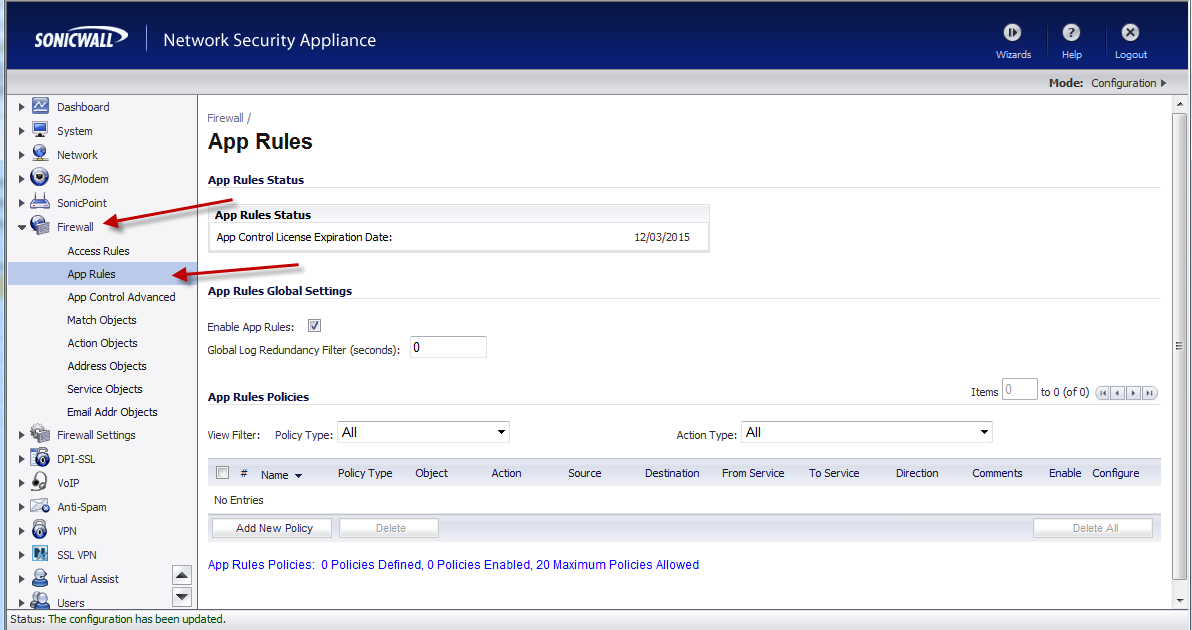Open Action Objects page
The image size is (1192, 630).
[x=102, y=343]
